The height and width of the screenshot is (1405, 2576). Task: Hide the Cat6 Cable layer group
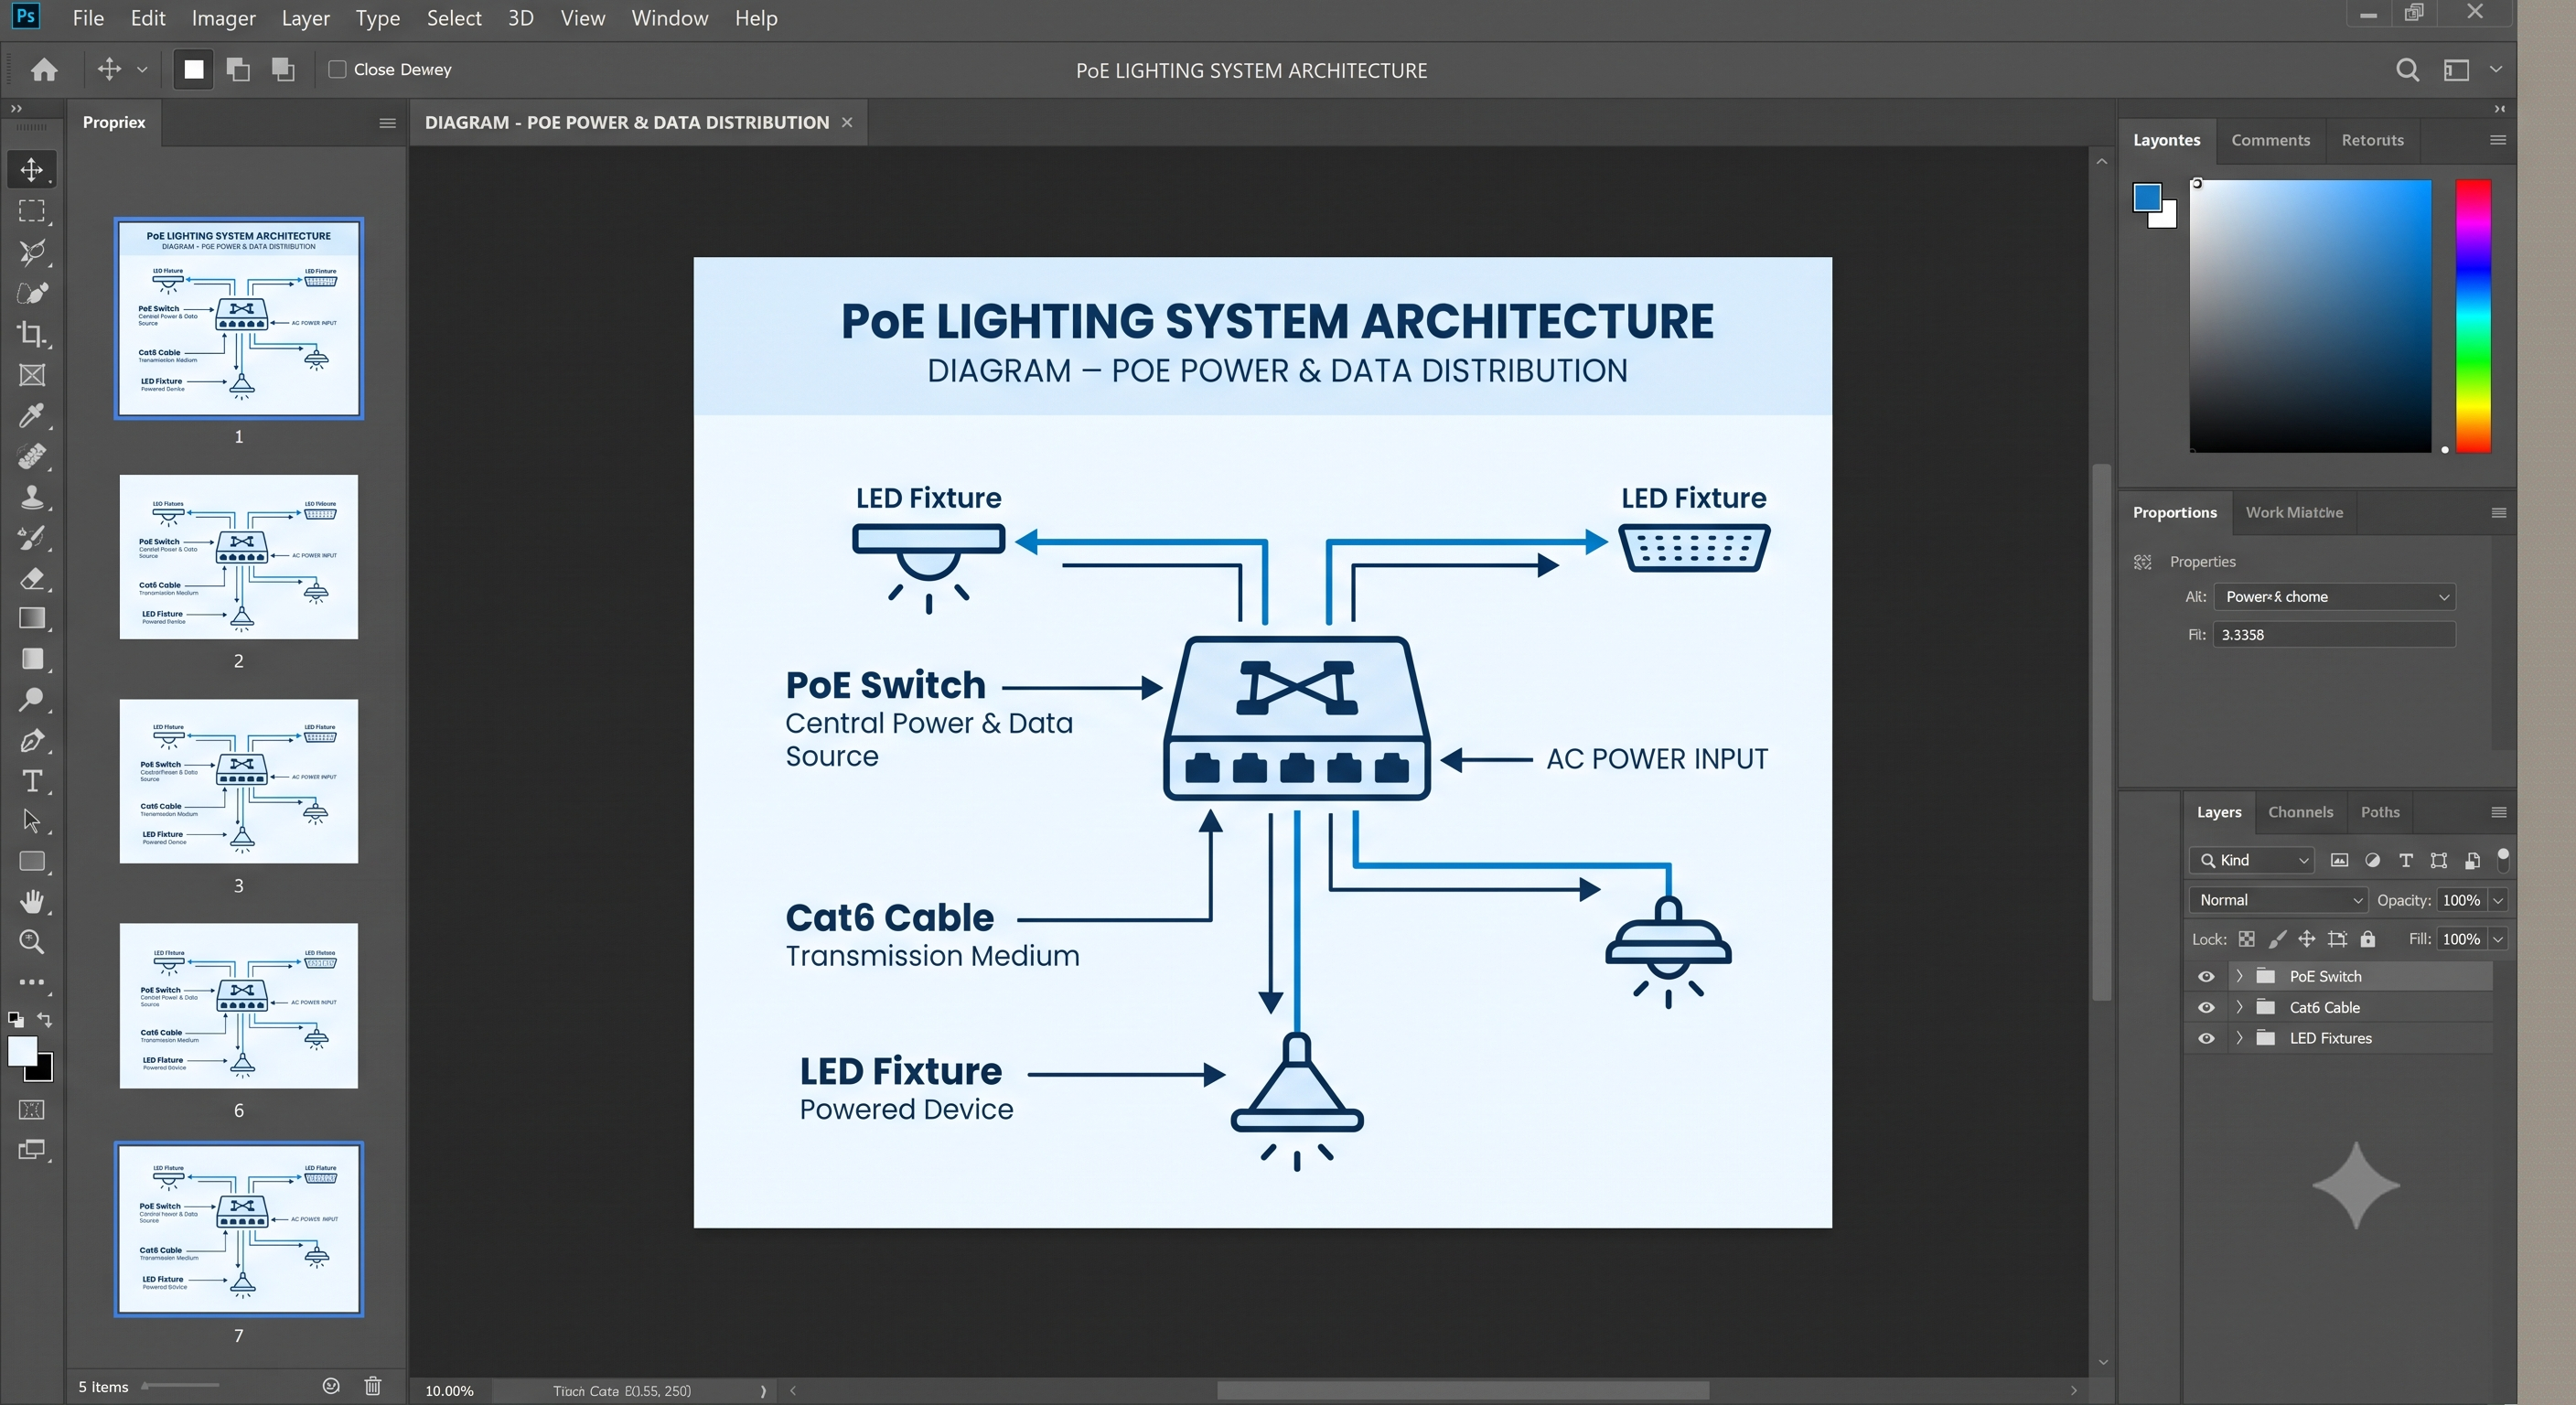[x=2206, y=1008]
